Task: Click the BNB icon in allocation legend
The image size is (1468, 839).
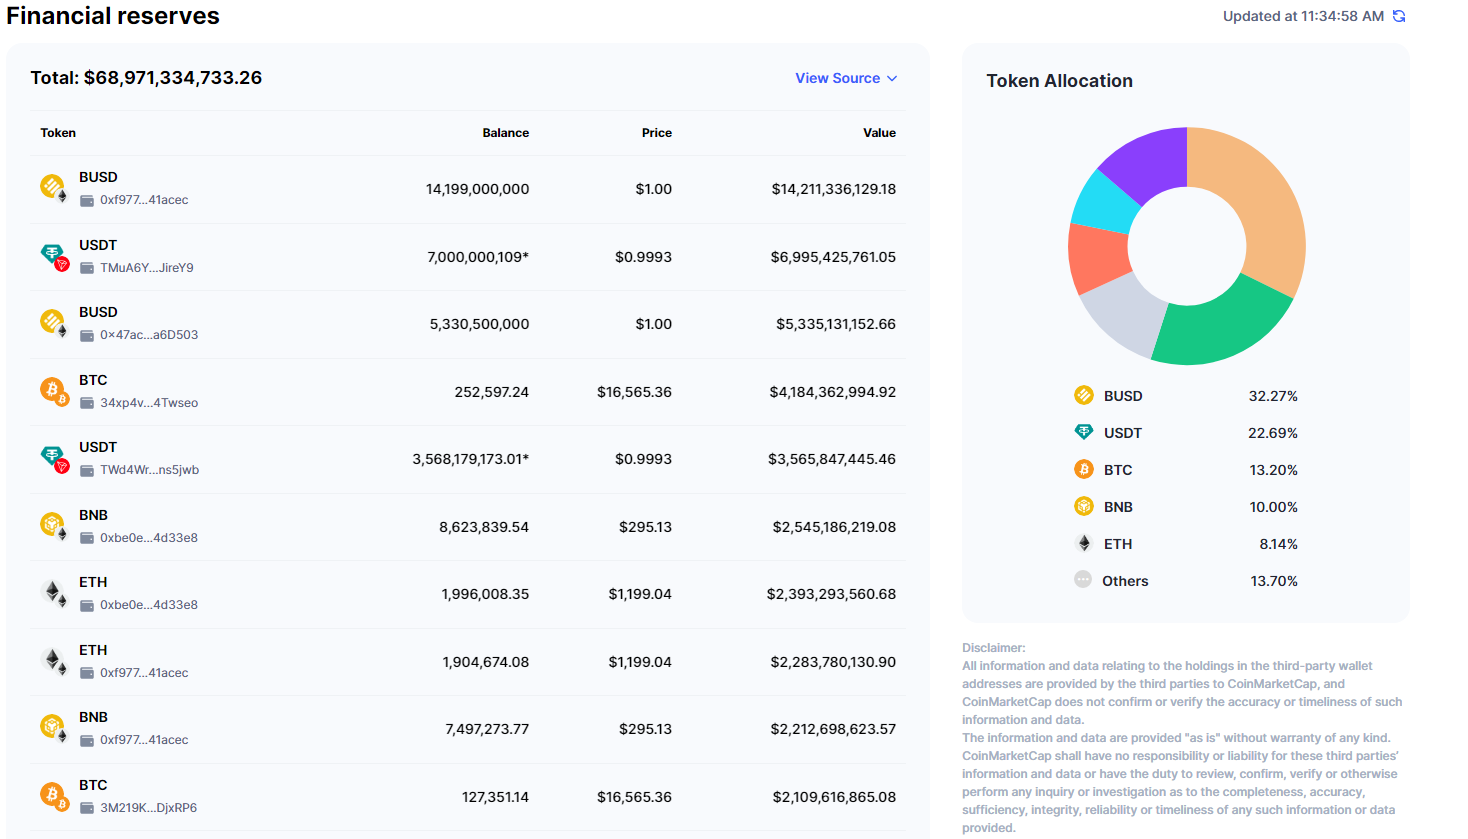Action: pos(1084,506)
